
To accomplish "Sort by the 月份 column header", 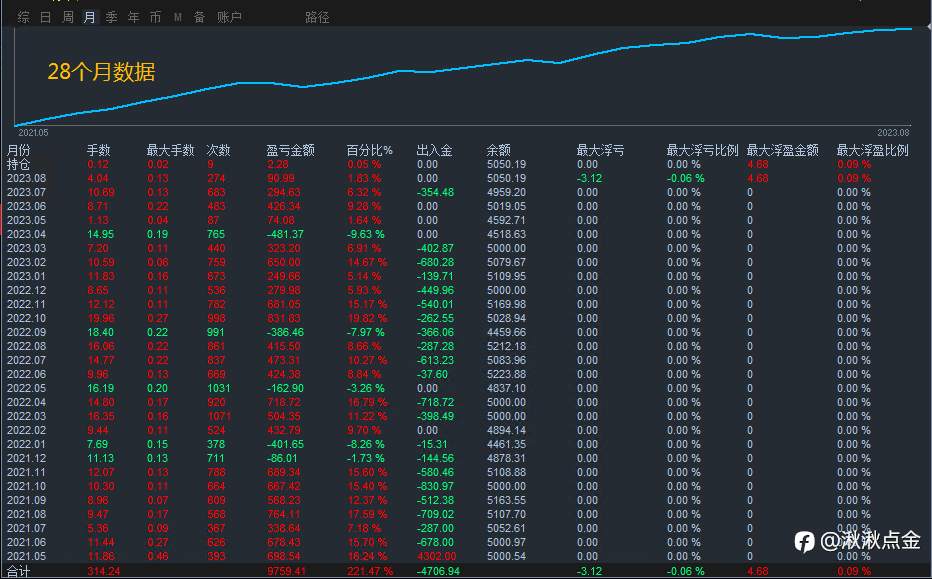I will pyautogui.click(x=18, y=150).
